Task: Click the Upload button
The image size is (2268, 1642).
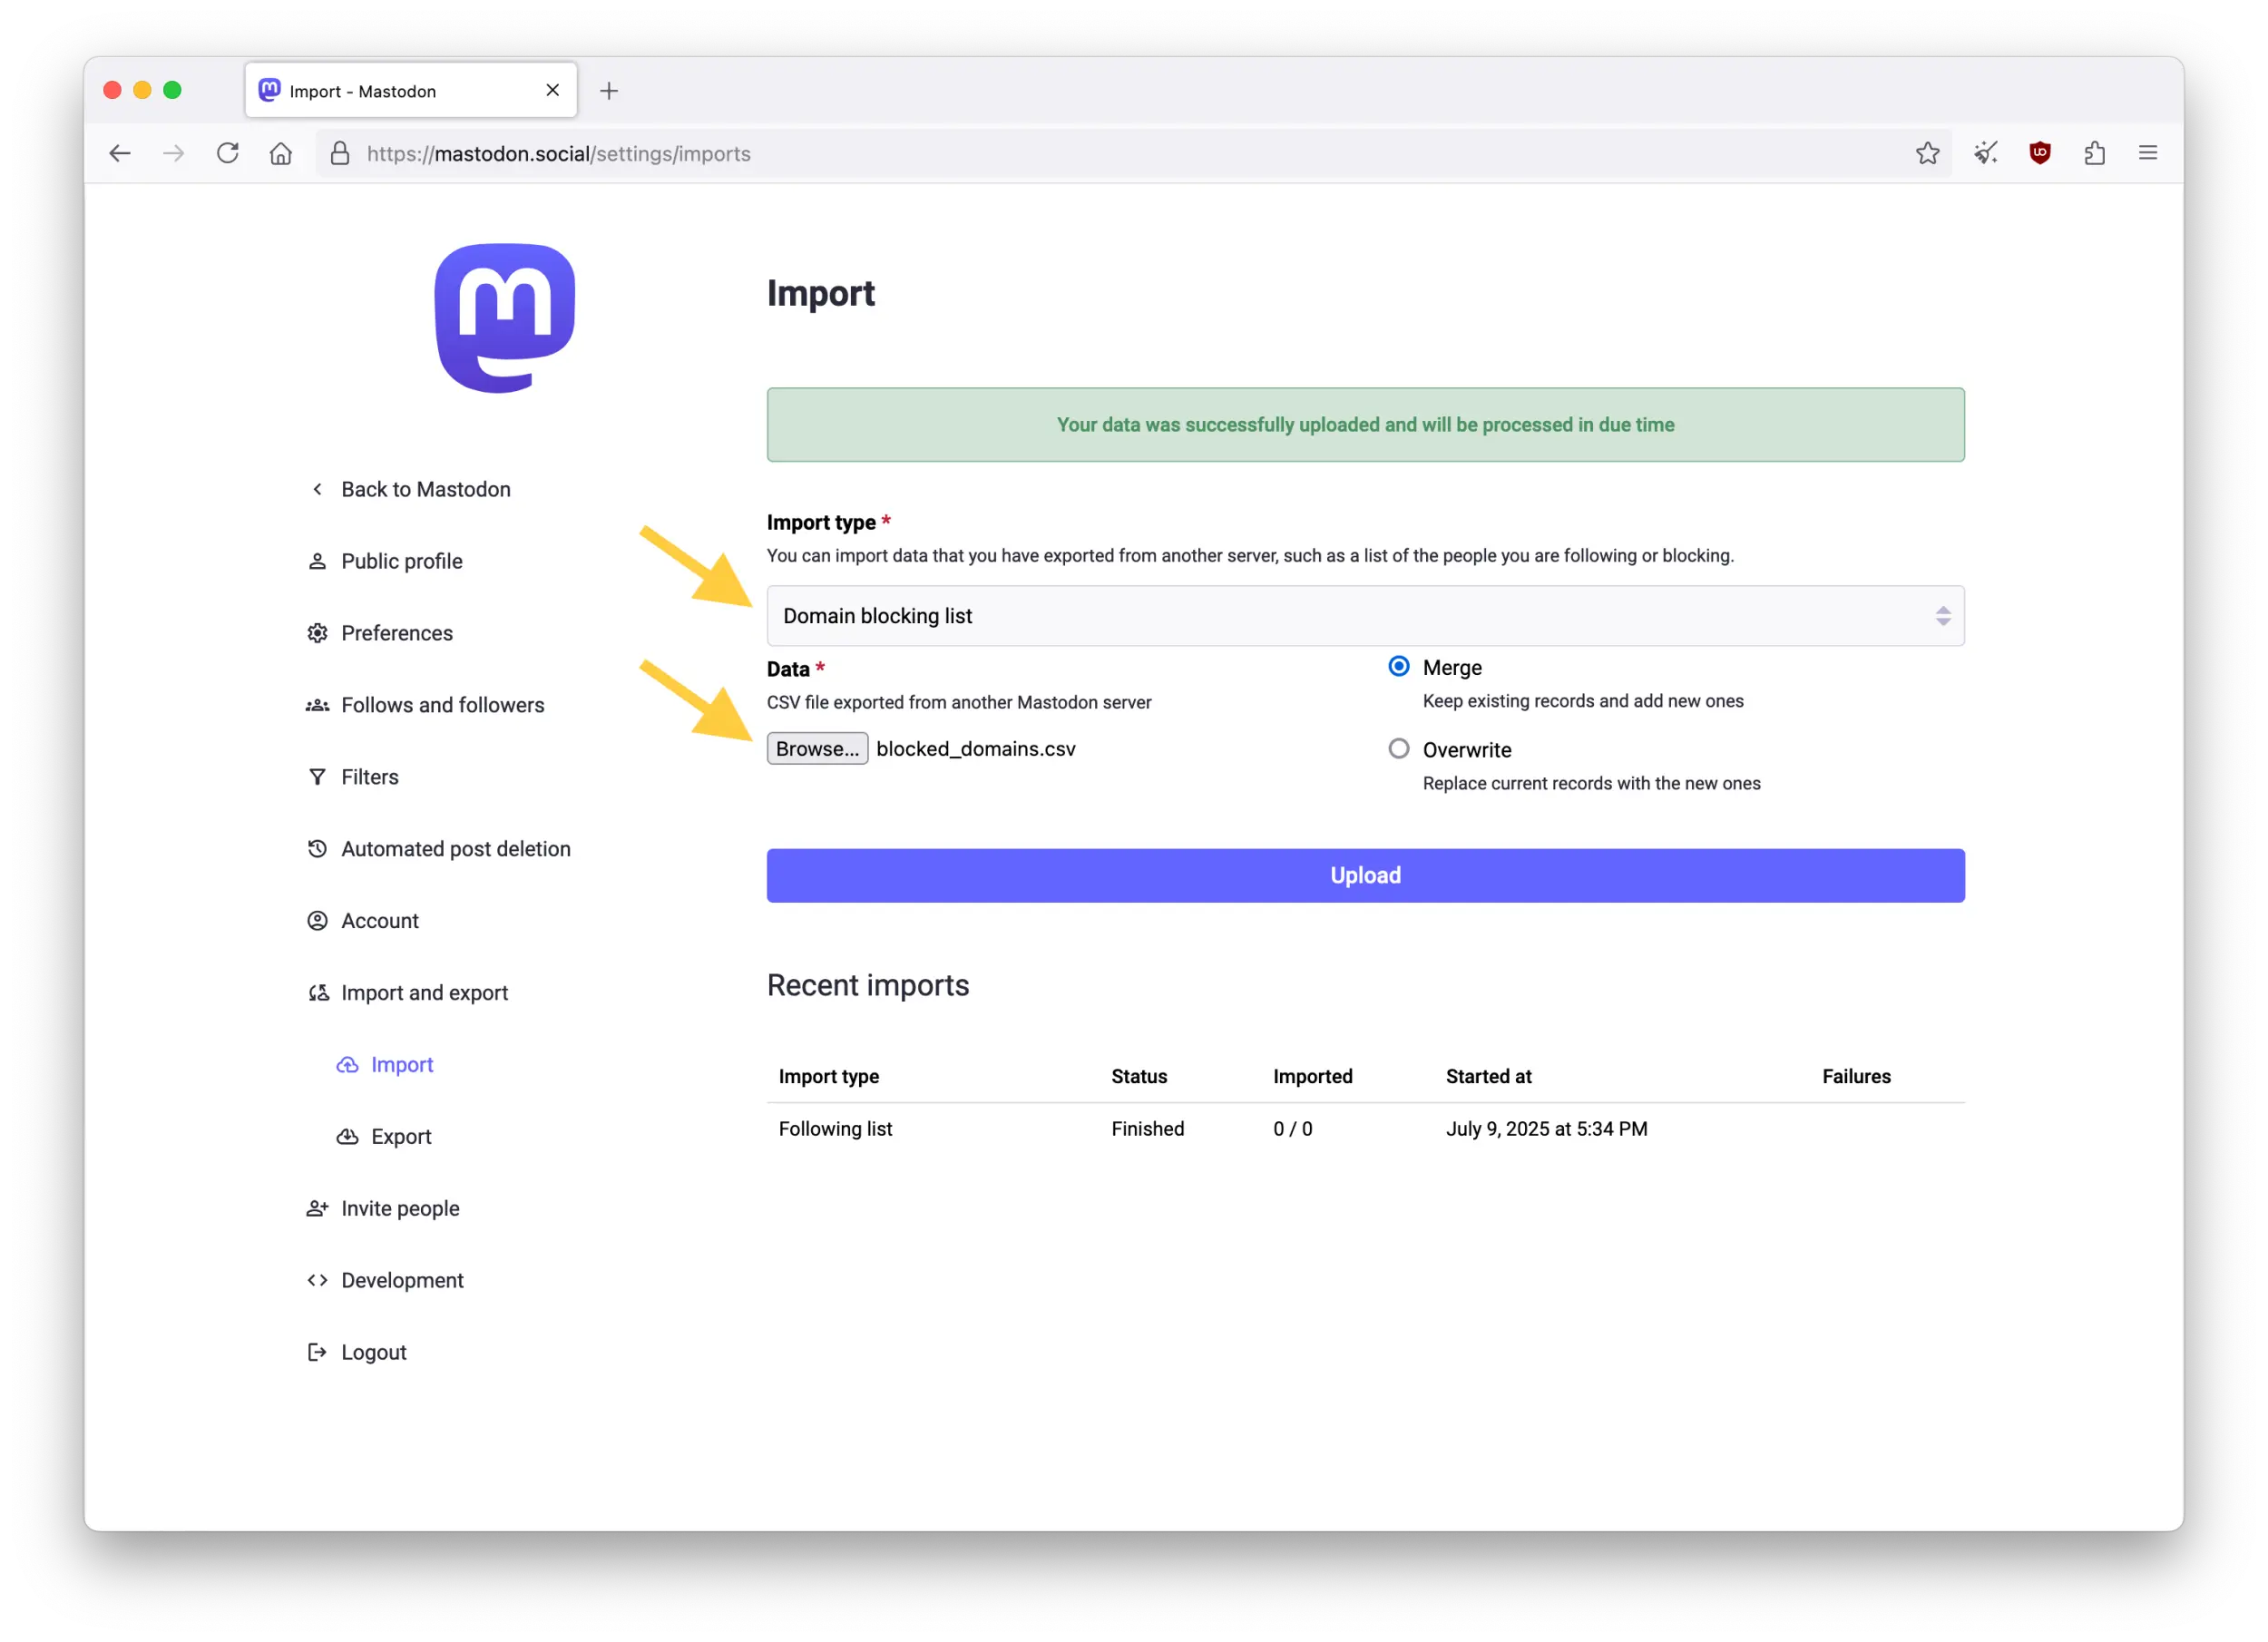Action: click(x=1364, y=875)
